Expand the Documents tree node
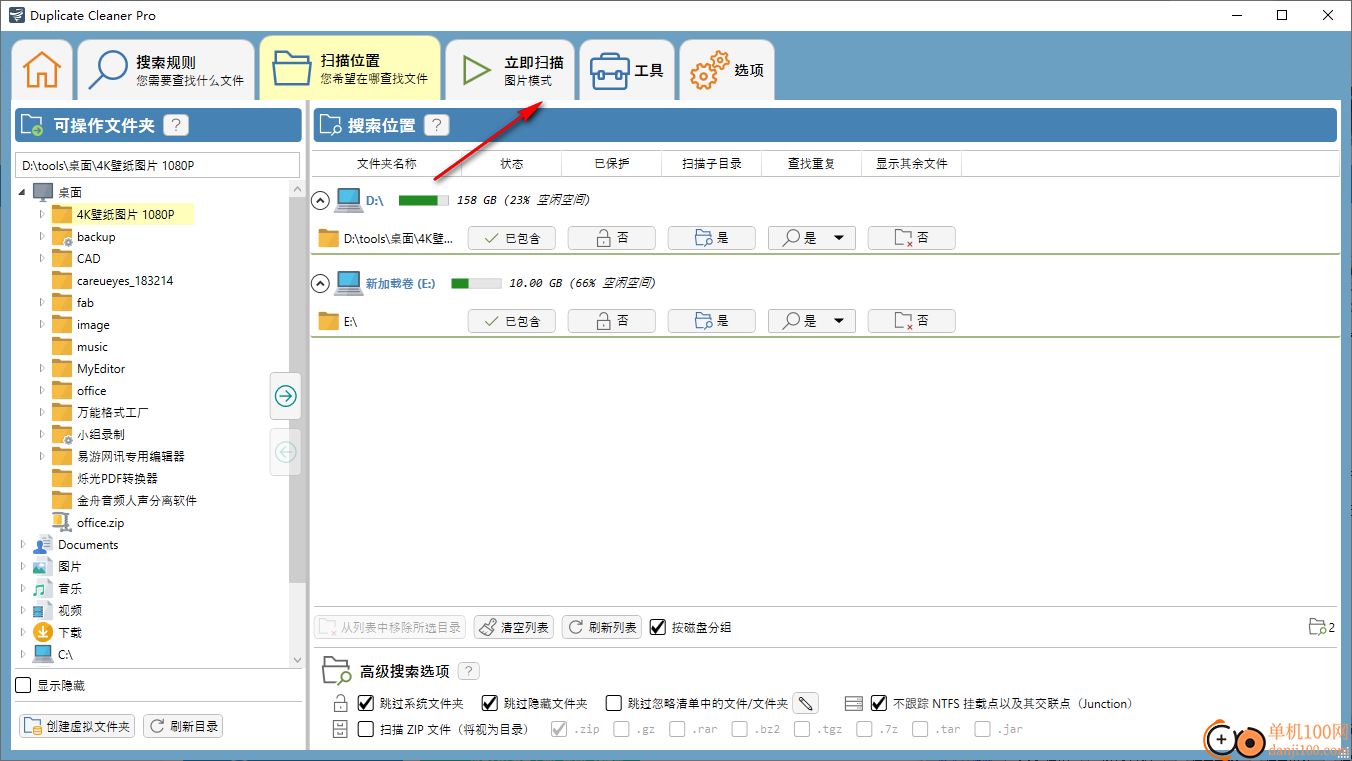1352x761 pixels. coord(23,545)
